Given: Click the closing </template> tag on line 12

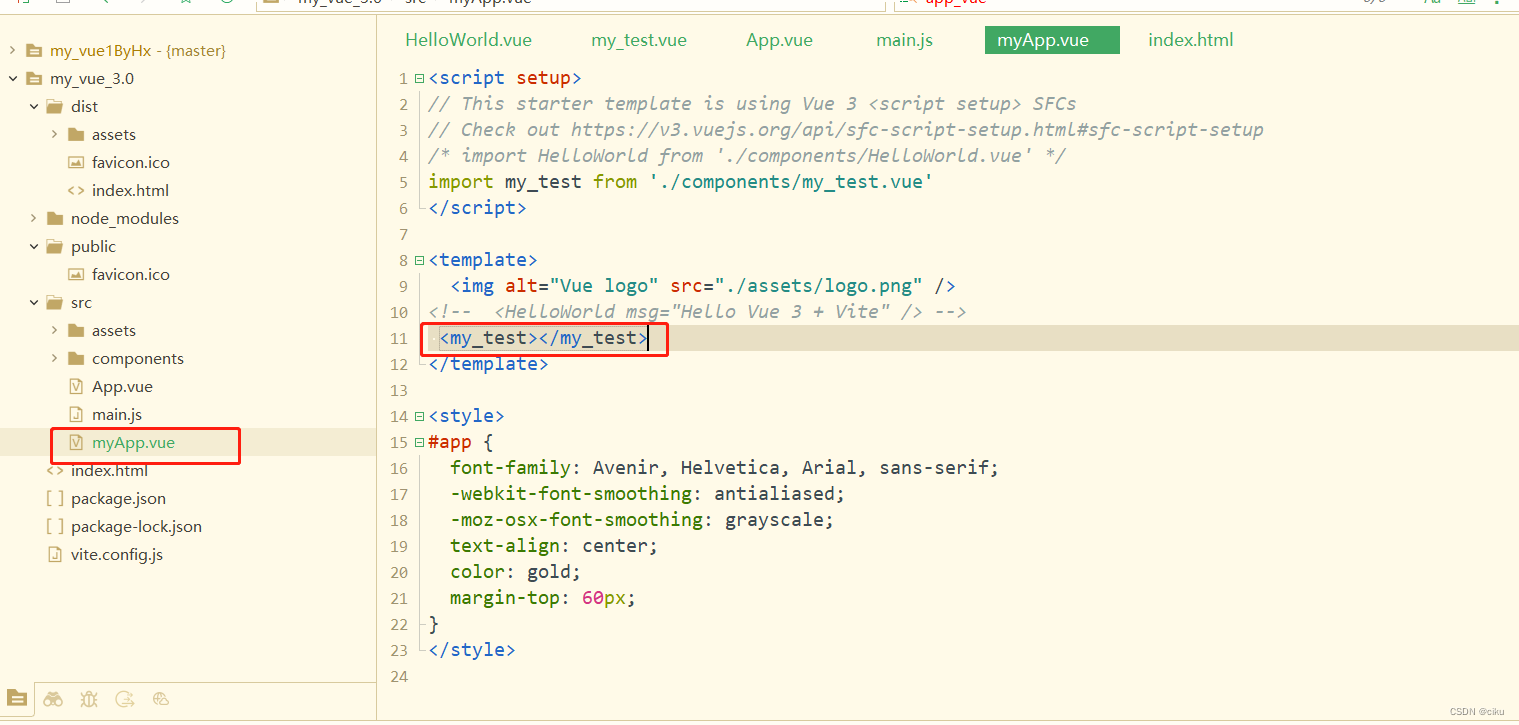Looking at the screenshot, I should [488, 364].
